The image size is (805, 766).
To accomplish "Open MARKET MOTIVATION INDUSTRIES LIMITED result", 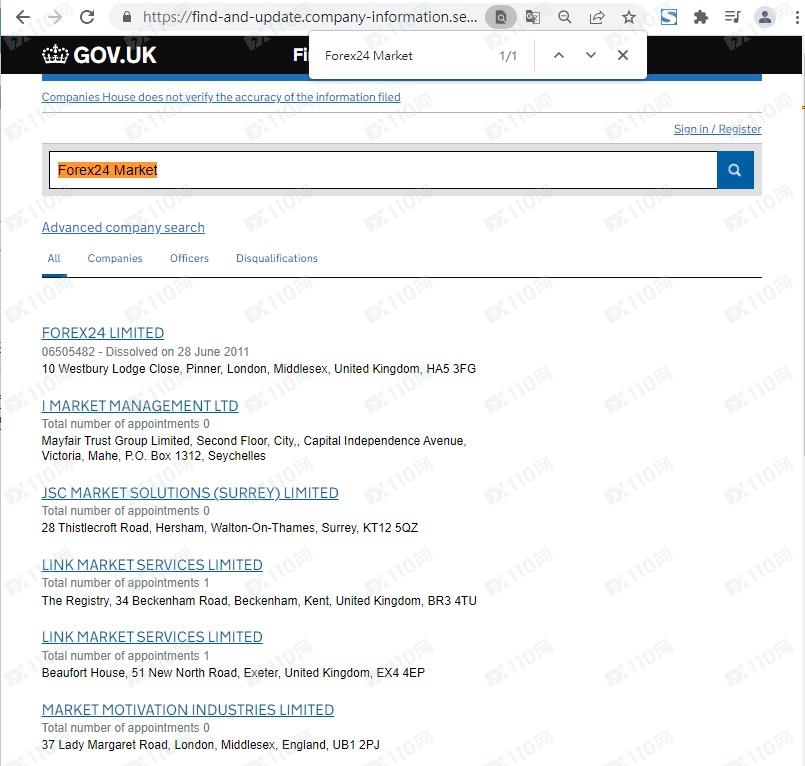I will pyautogui.click(x=188, y=710).
